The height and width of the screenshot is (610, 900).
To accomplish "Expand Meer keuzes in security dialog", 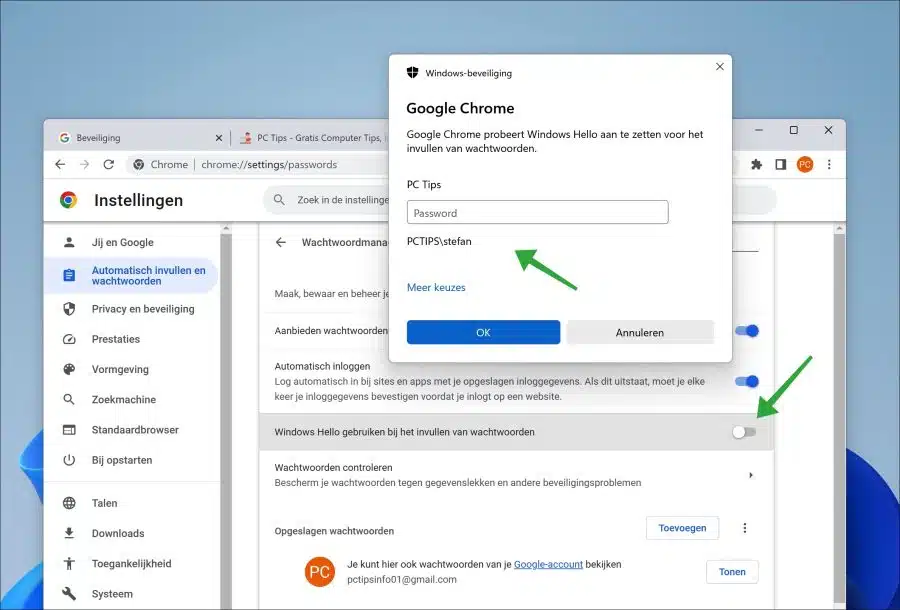I will (436, 287).
